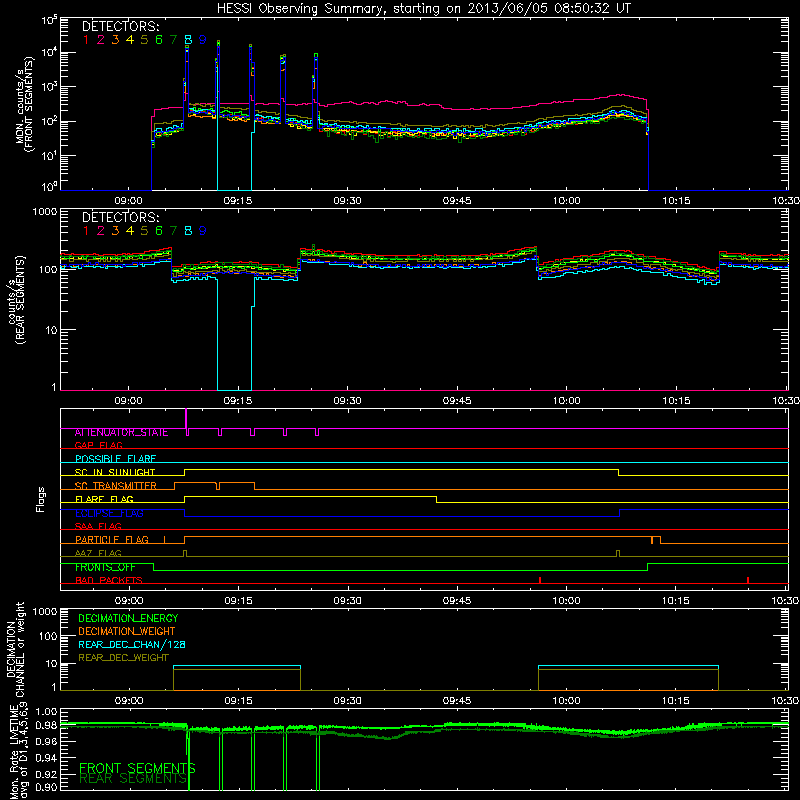Screen dimensions: 800x800
Task: Click 1000 tick label on rear segments axis
Action: click(45, 211)
